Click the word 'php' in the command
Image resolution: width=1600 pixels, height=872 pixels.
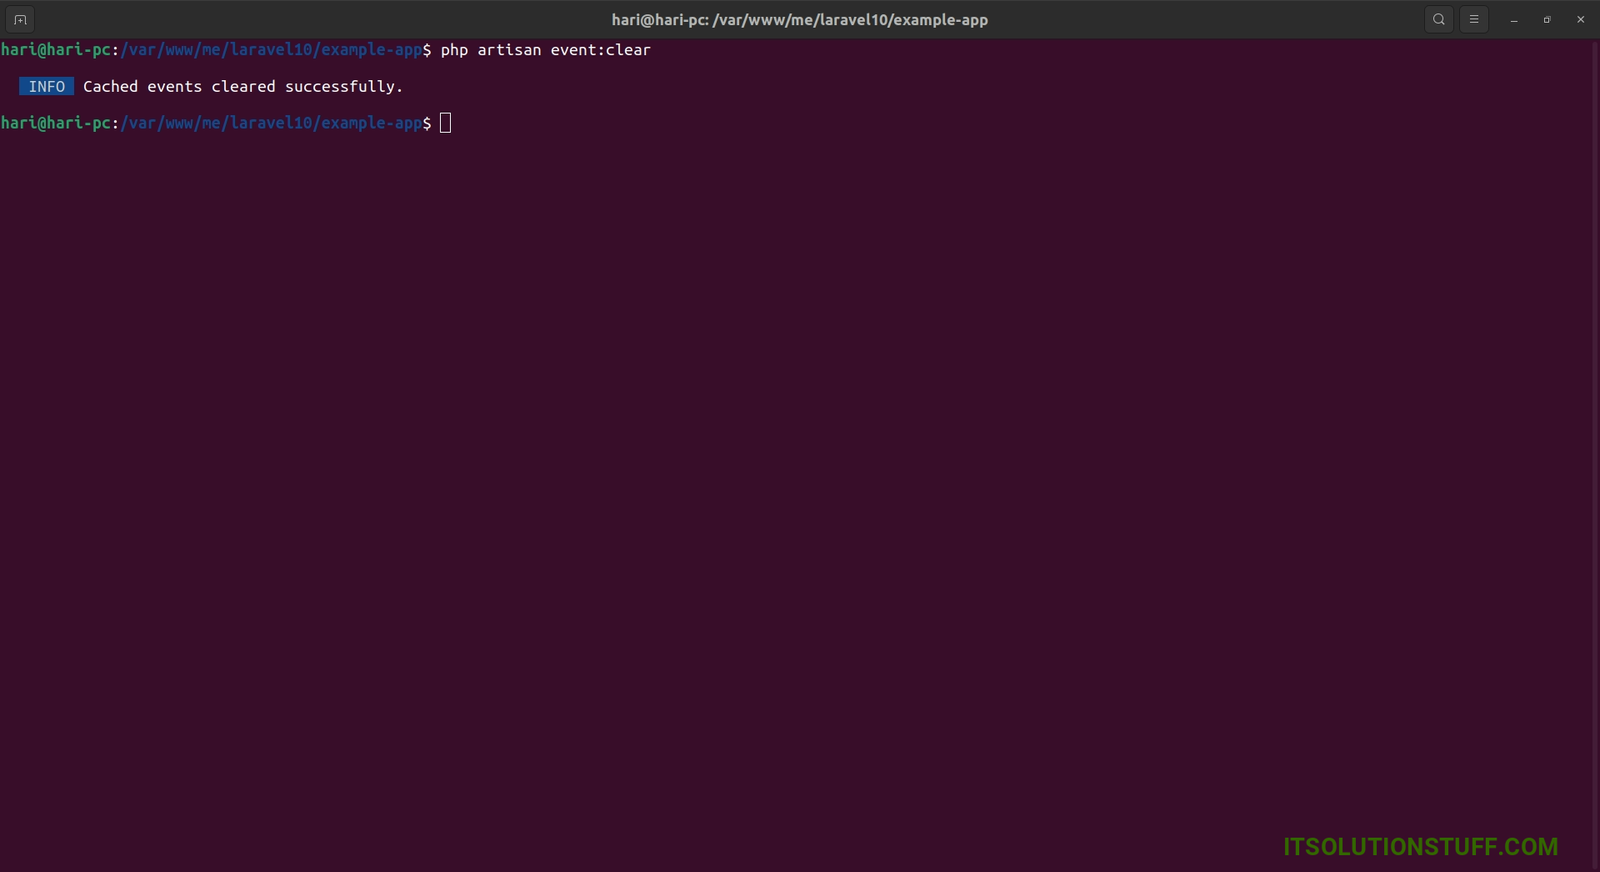click(454, 50)
